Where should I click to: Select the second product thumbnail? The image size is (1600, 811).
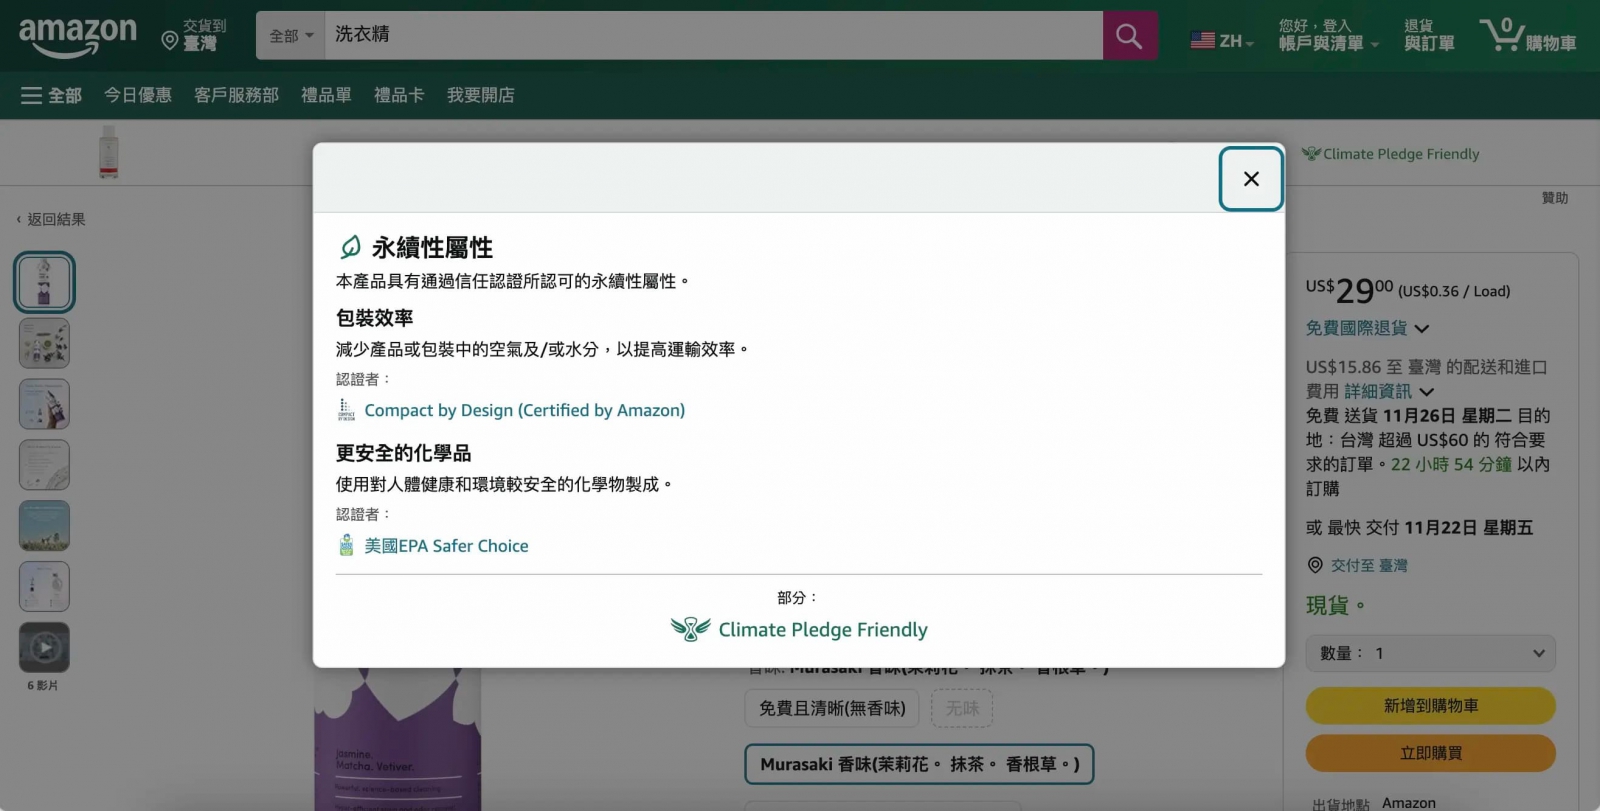coord(44,343)
